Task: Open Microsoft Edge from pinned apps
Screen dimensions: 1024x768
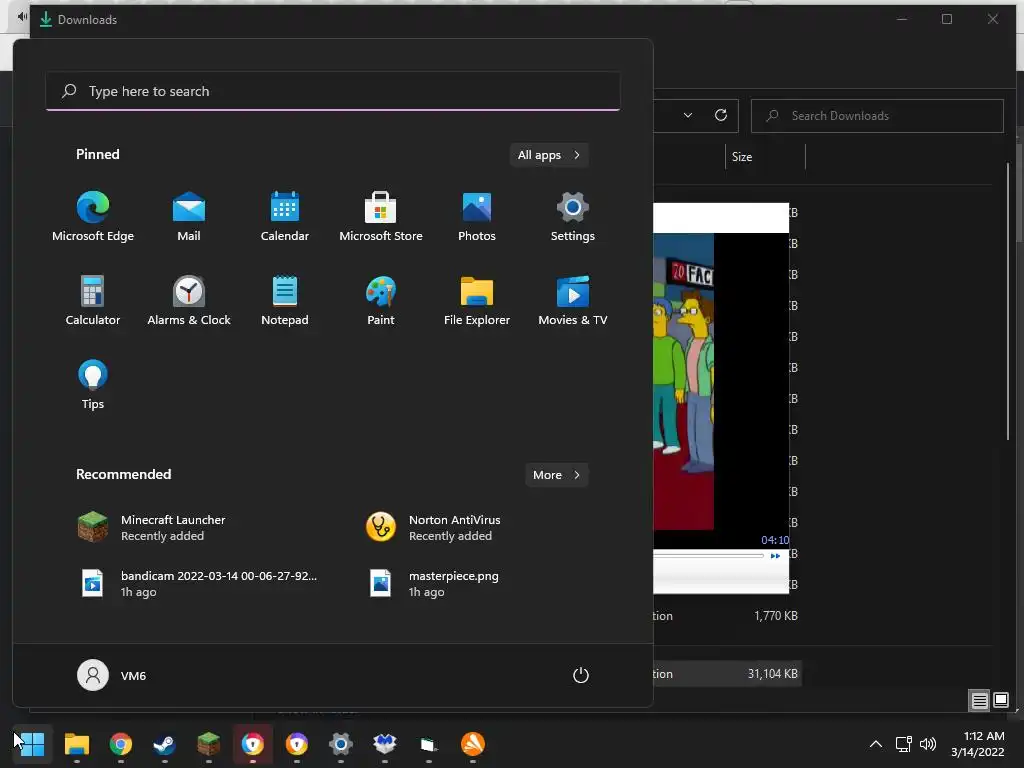Action: pyautogui.click(x=93, y=217)
